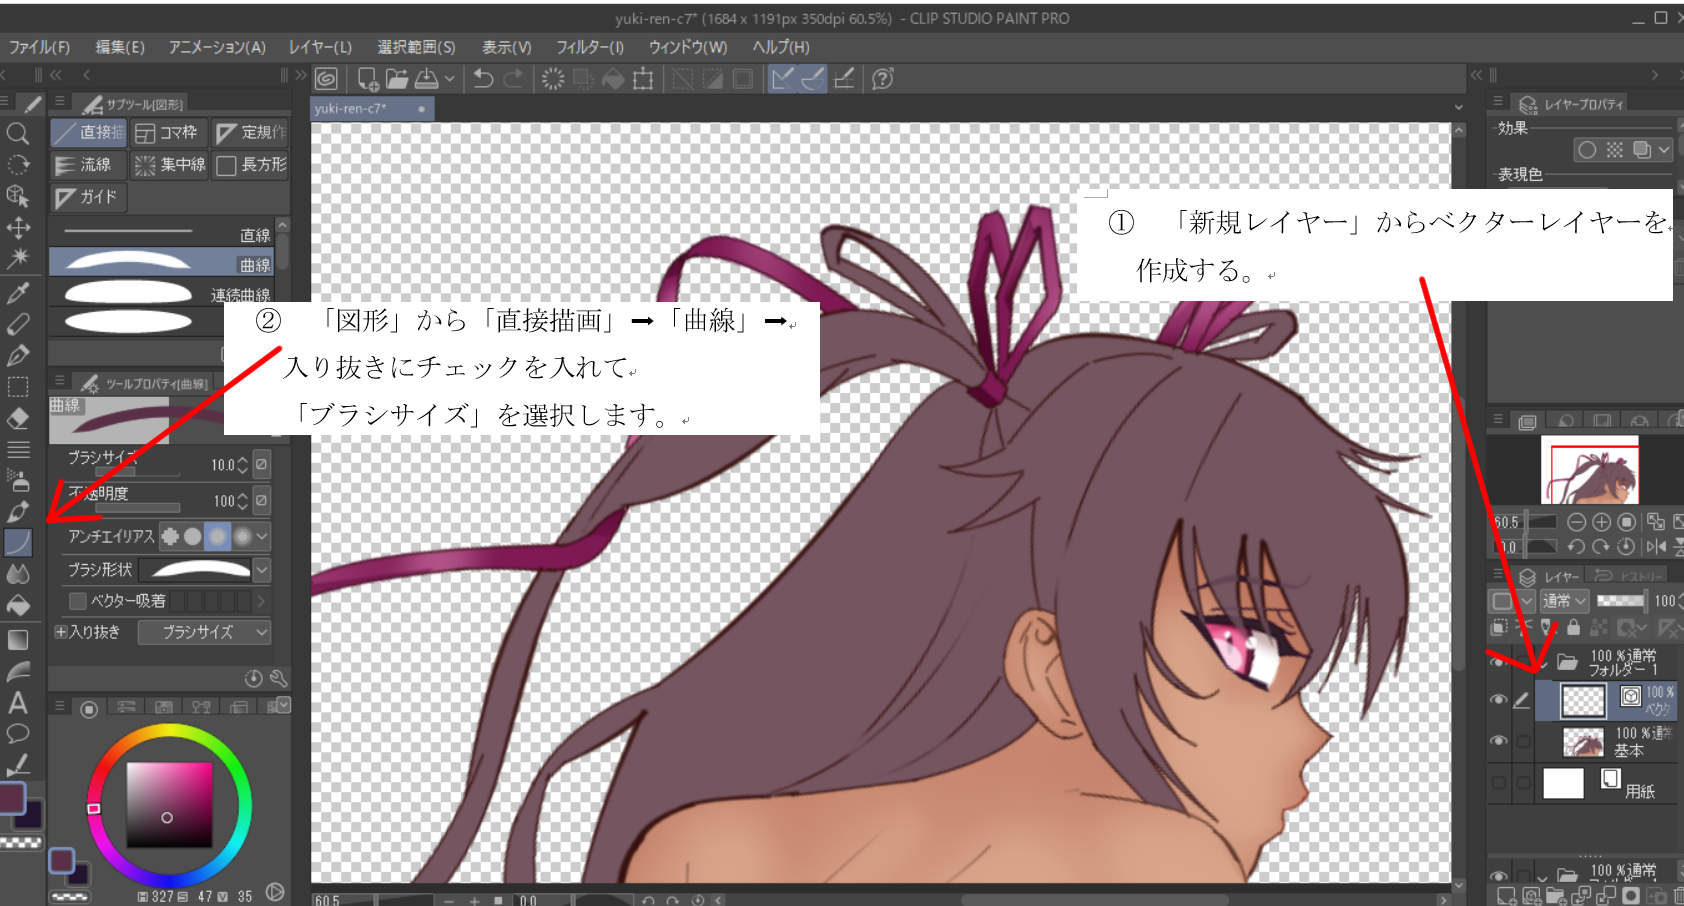Select the Airbrush tool
The image size is (1684, 906).
tap(17, 481)
